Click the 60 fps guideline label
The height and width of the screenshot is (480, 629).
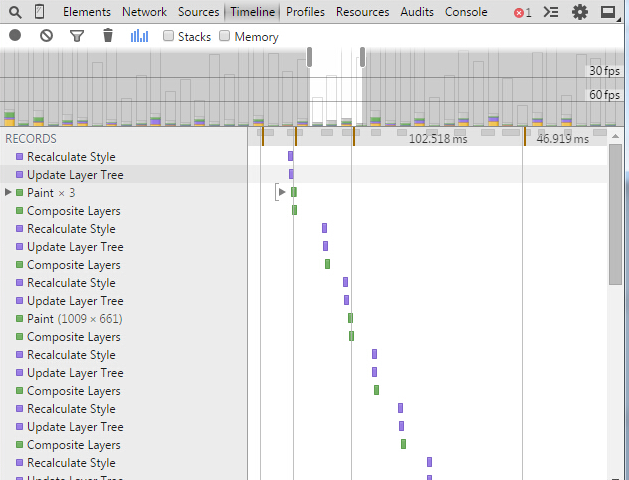(x=604, y=95)
